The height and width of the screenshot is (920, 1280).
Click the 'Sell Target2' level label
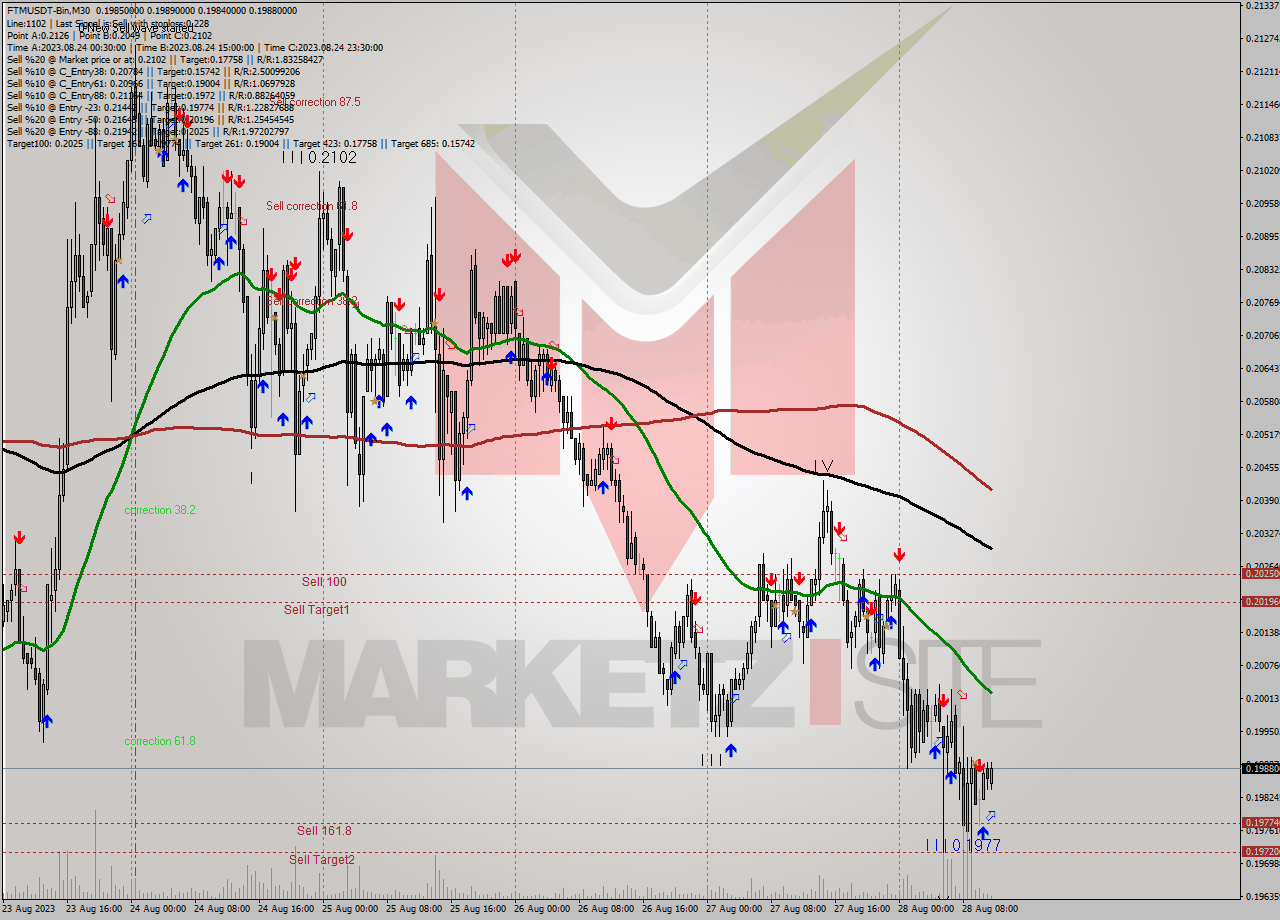click(322, 859)
